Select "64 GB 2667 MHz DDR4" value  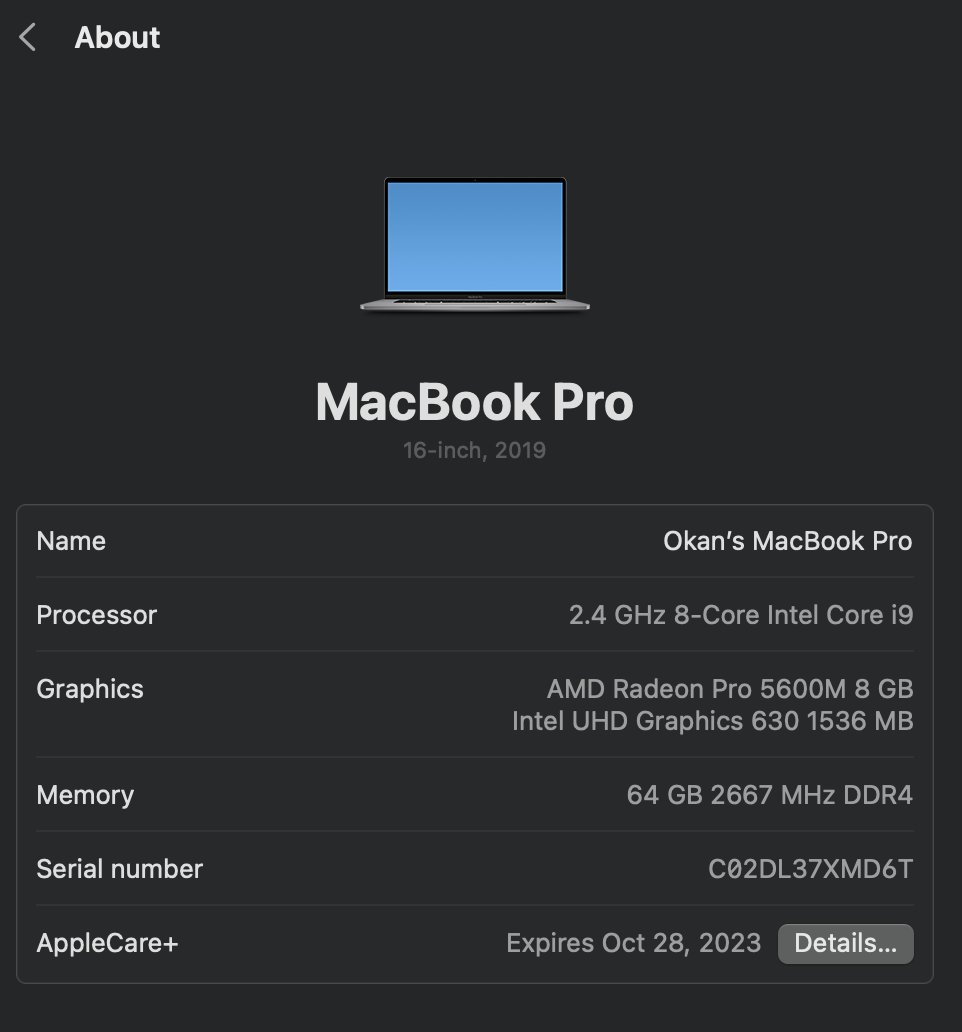pos(770,795)
